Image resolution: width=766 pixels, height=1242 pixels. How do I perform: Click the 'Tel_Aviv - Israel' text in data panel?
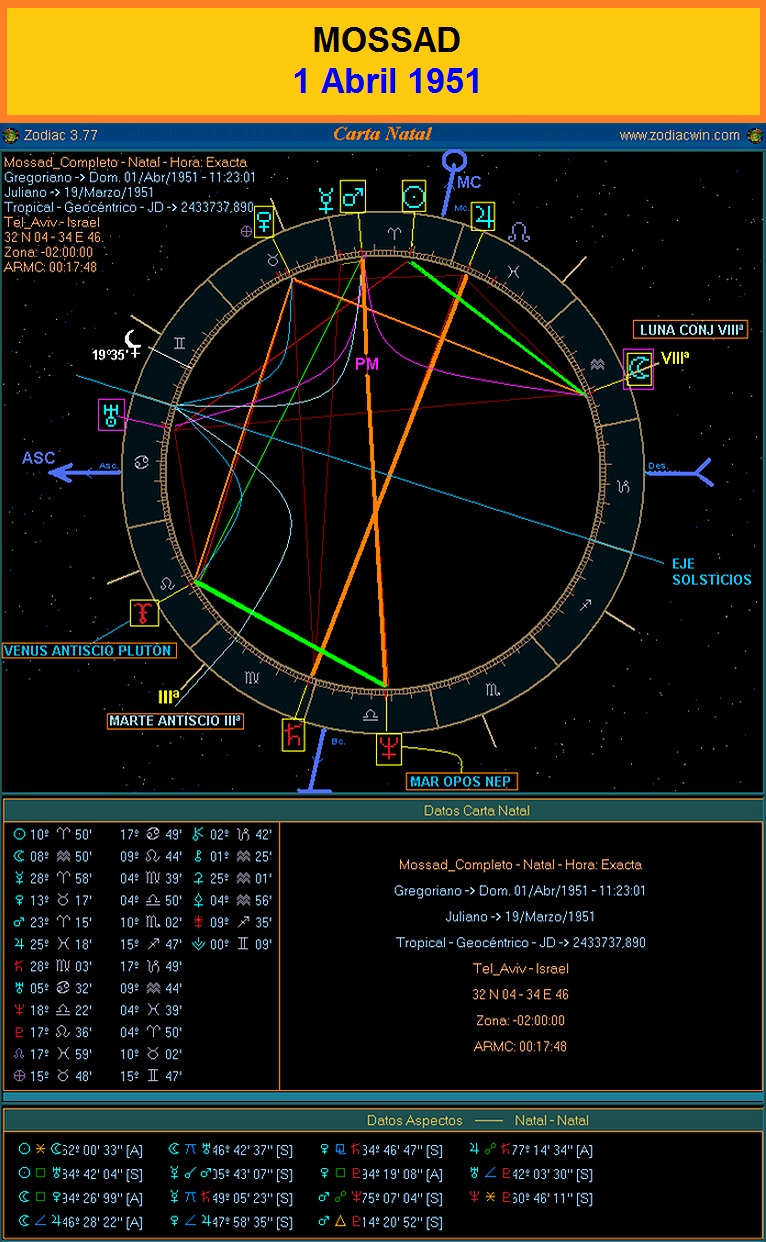click(x=520, y=968)
